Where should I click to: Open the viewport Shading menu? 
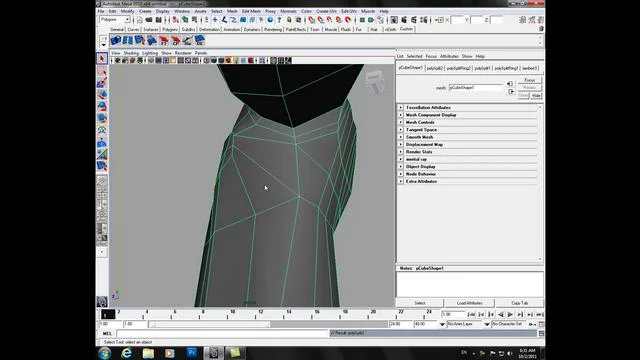click(131, 53)
